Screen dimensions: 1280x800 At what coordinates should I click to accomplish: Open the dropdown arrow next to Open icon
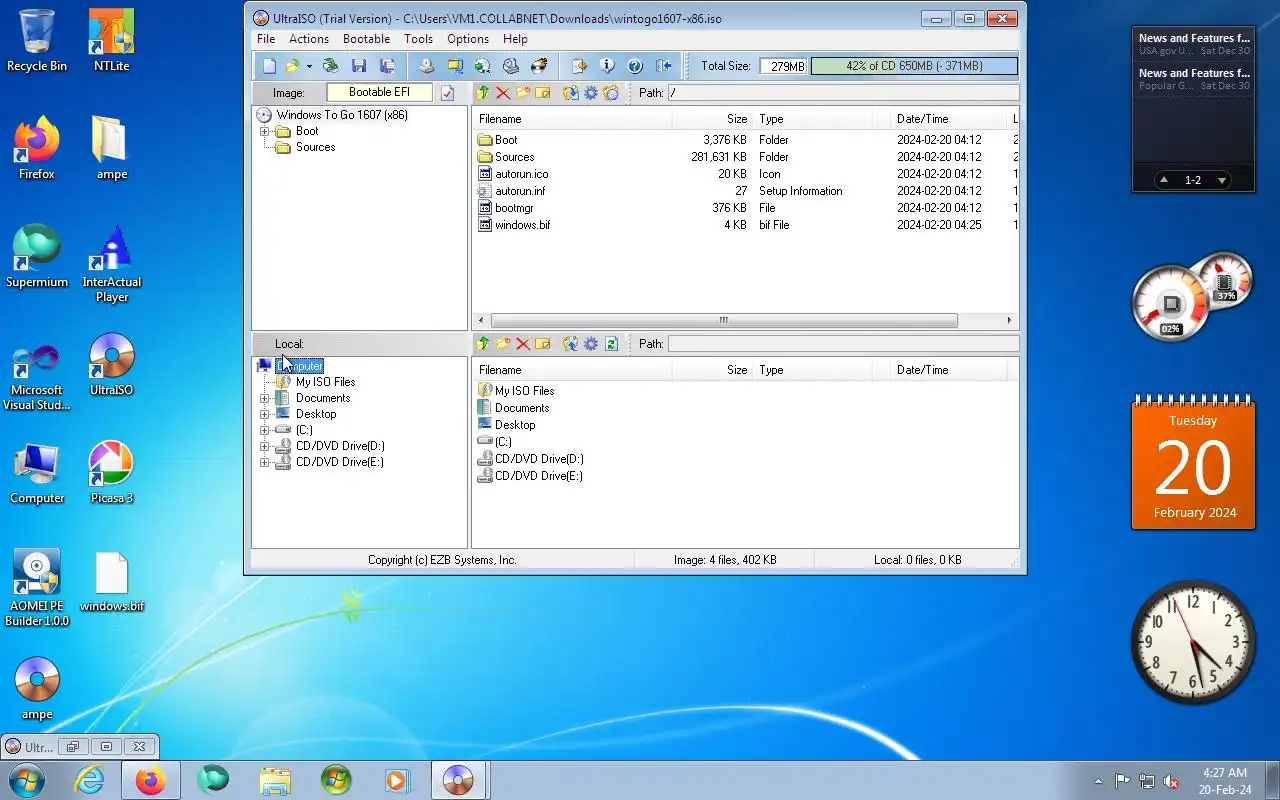309,66
